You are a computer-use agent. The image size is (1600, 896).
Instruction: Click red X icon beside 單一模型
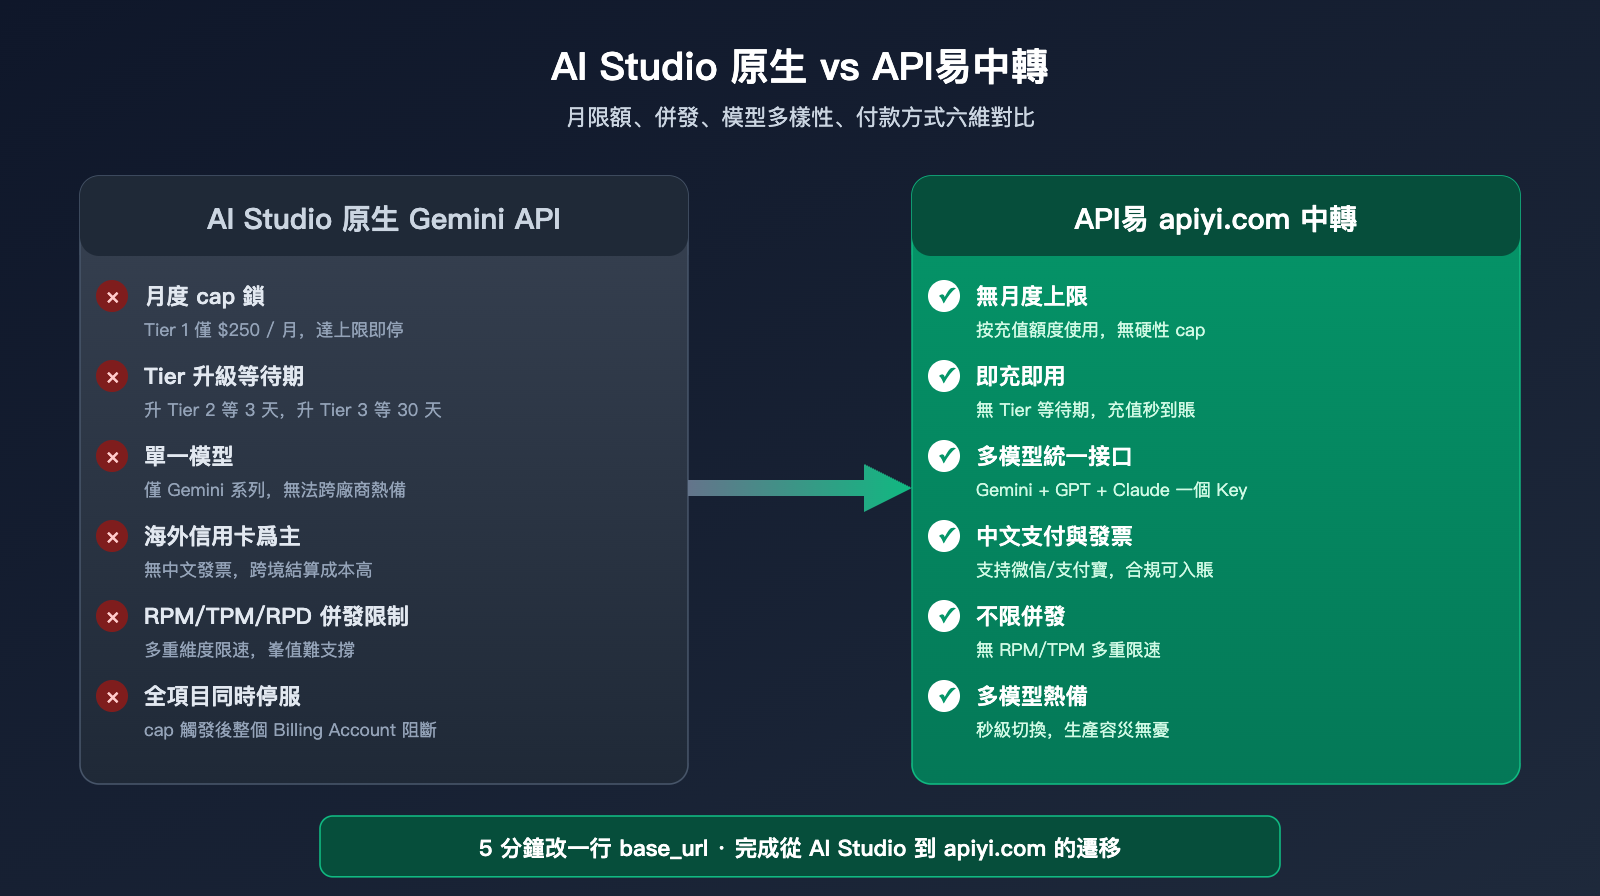[112, 457]
